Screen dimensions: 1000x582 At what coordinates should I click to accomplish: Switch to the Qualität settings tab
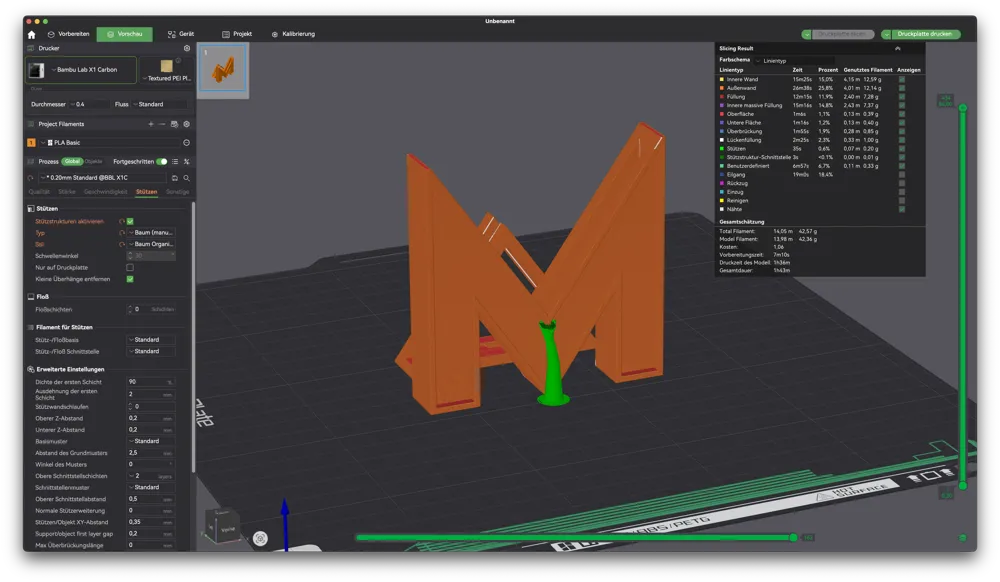tap(39, 192)
